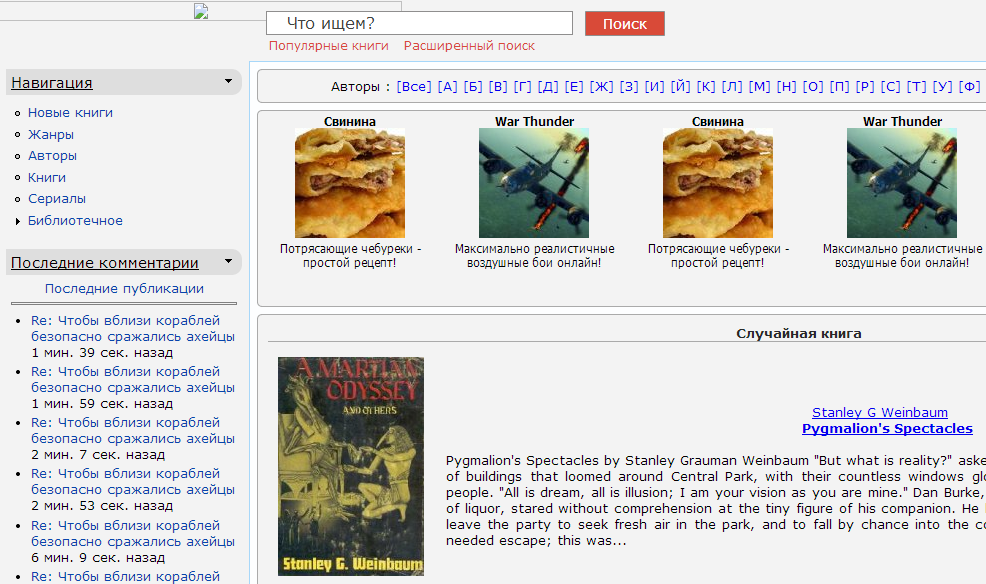Select Сериалы in navigation menu
Image resolution: width=986 pixels, height=584 pixels.
click(57, 199)
